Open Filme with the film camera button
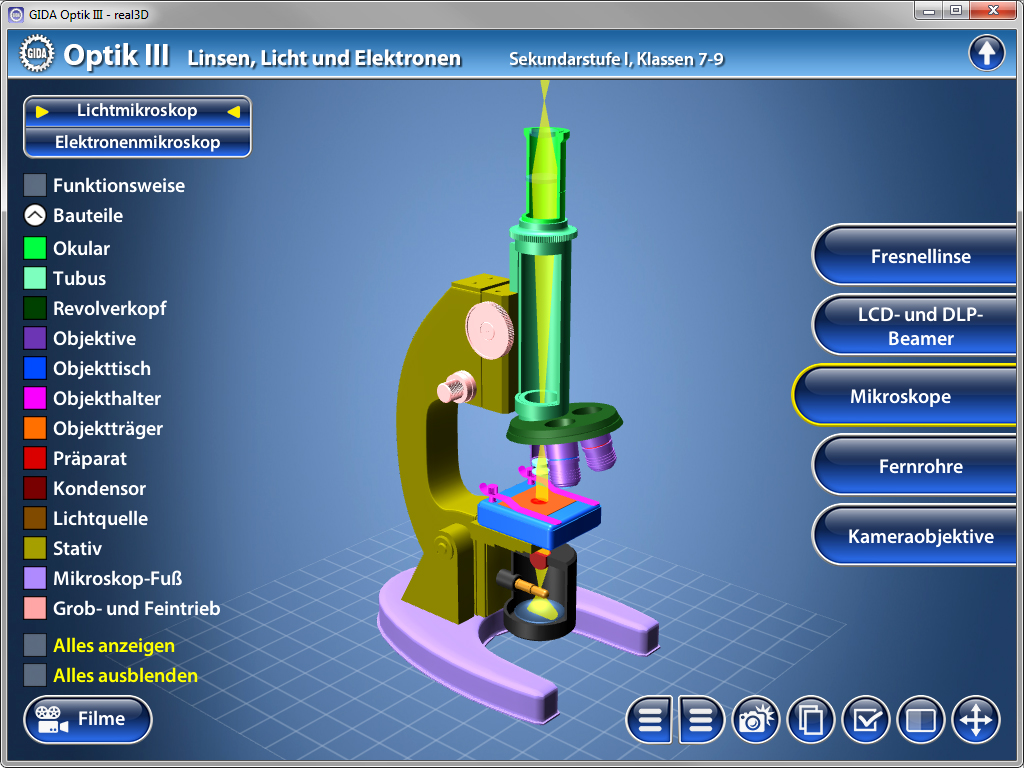1024x768 pixels. pos(88,719)
